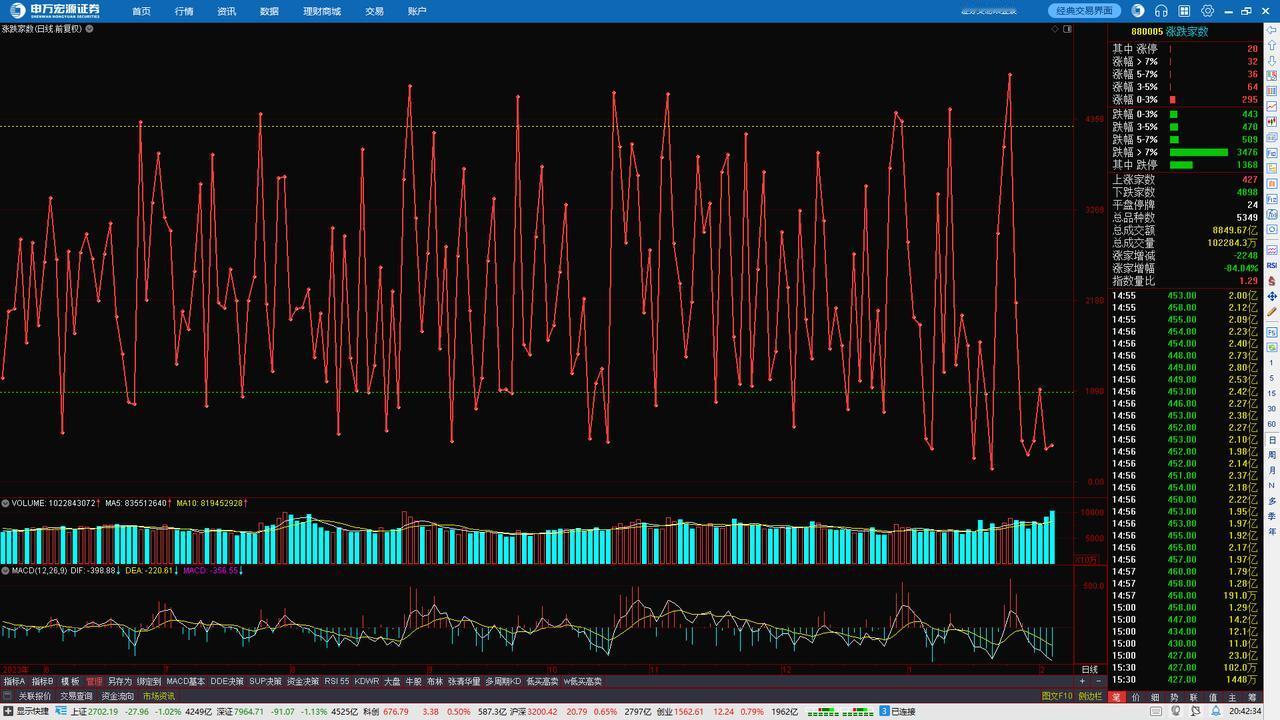The image size is (1280, 720).
Task: Toggle the MACD panel circle icon
Action: [5, 570]
